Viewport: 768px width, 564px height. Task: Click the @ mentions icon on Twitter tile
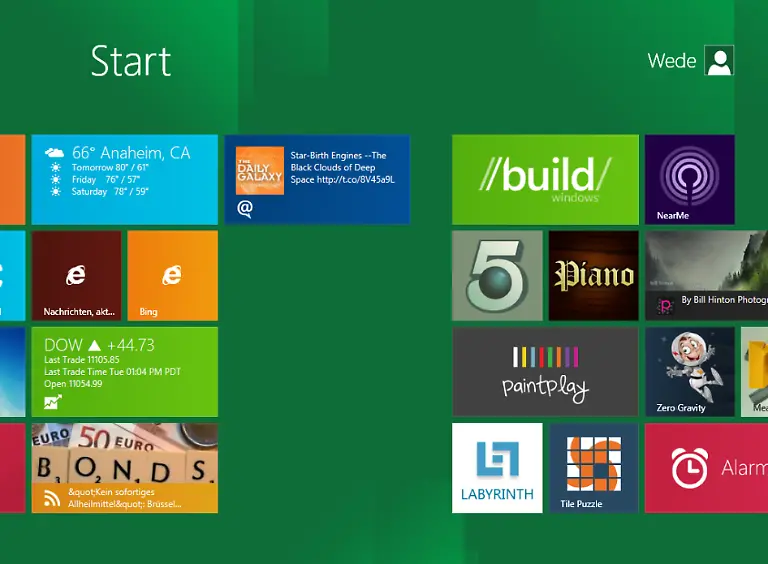tap(245, 209)
